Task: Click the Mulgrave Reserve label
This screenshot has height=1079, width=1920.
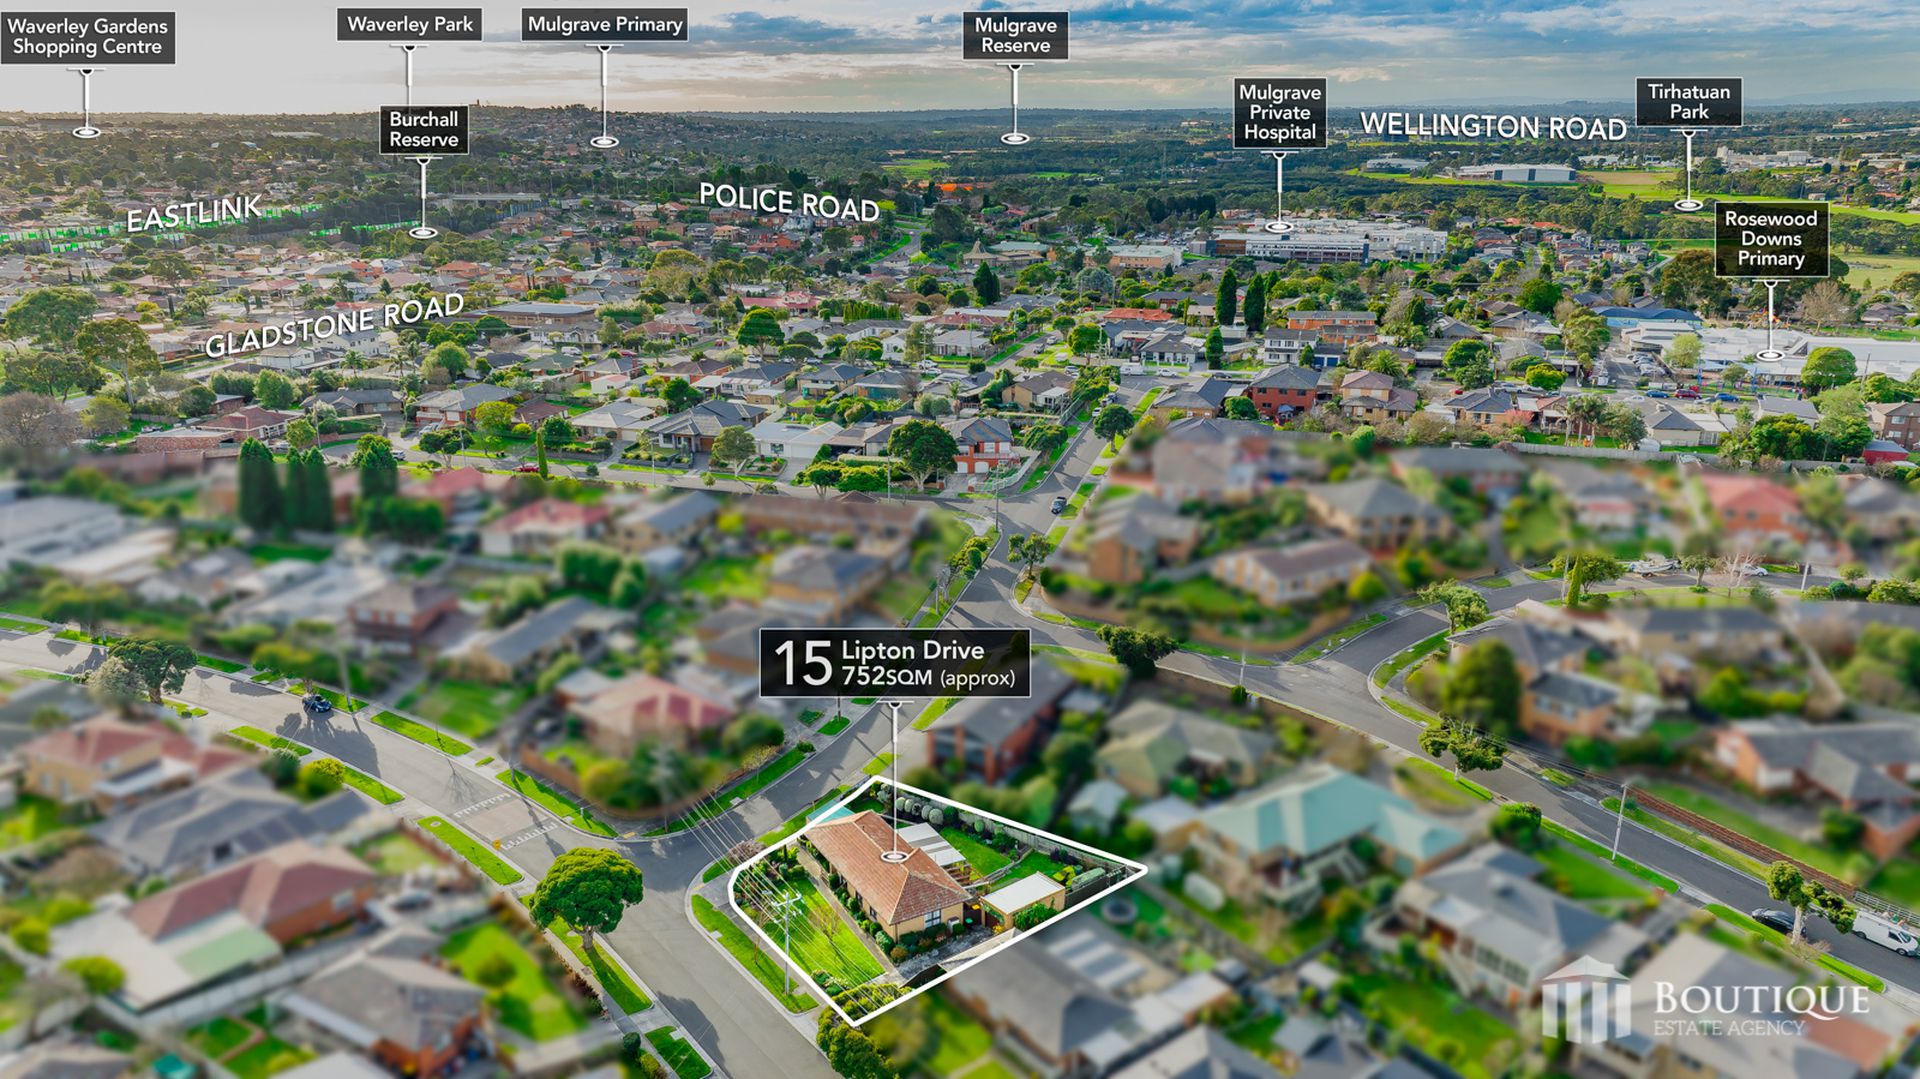Action: pyautogui.click(x=1015, y=35)
